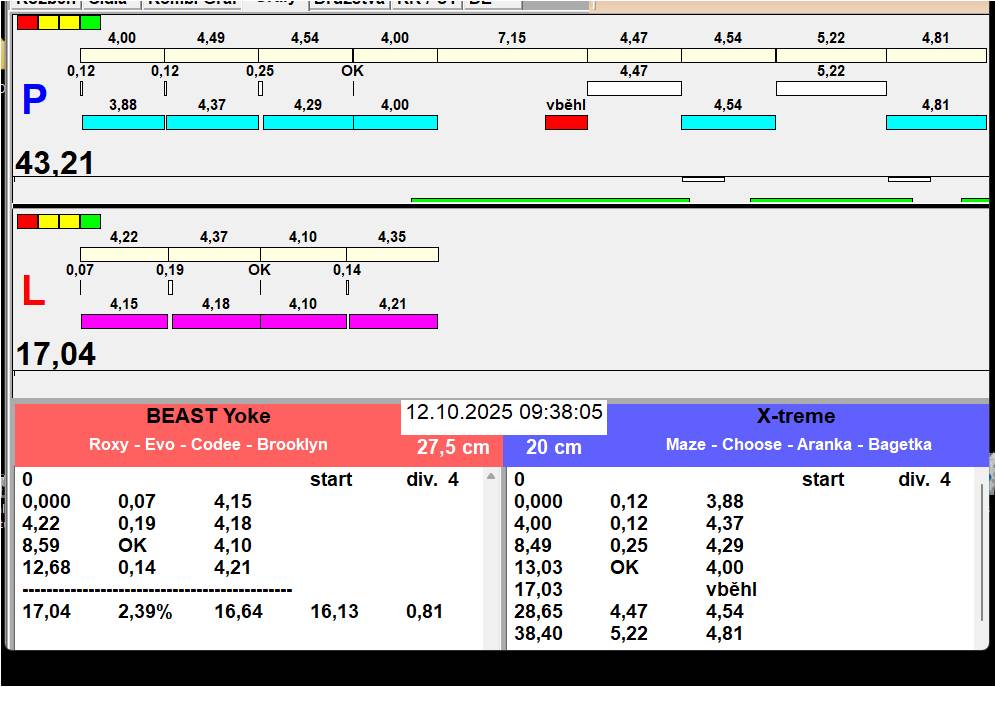Click the lane P total time 43,21
The width and height of the screenshot is (995, 716).
[x=55, y=162]
